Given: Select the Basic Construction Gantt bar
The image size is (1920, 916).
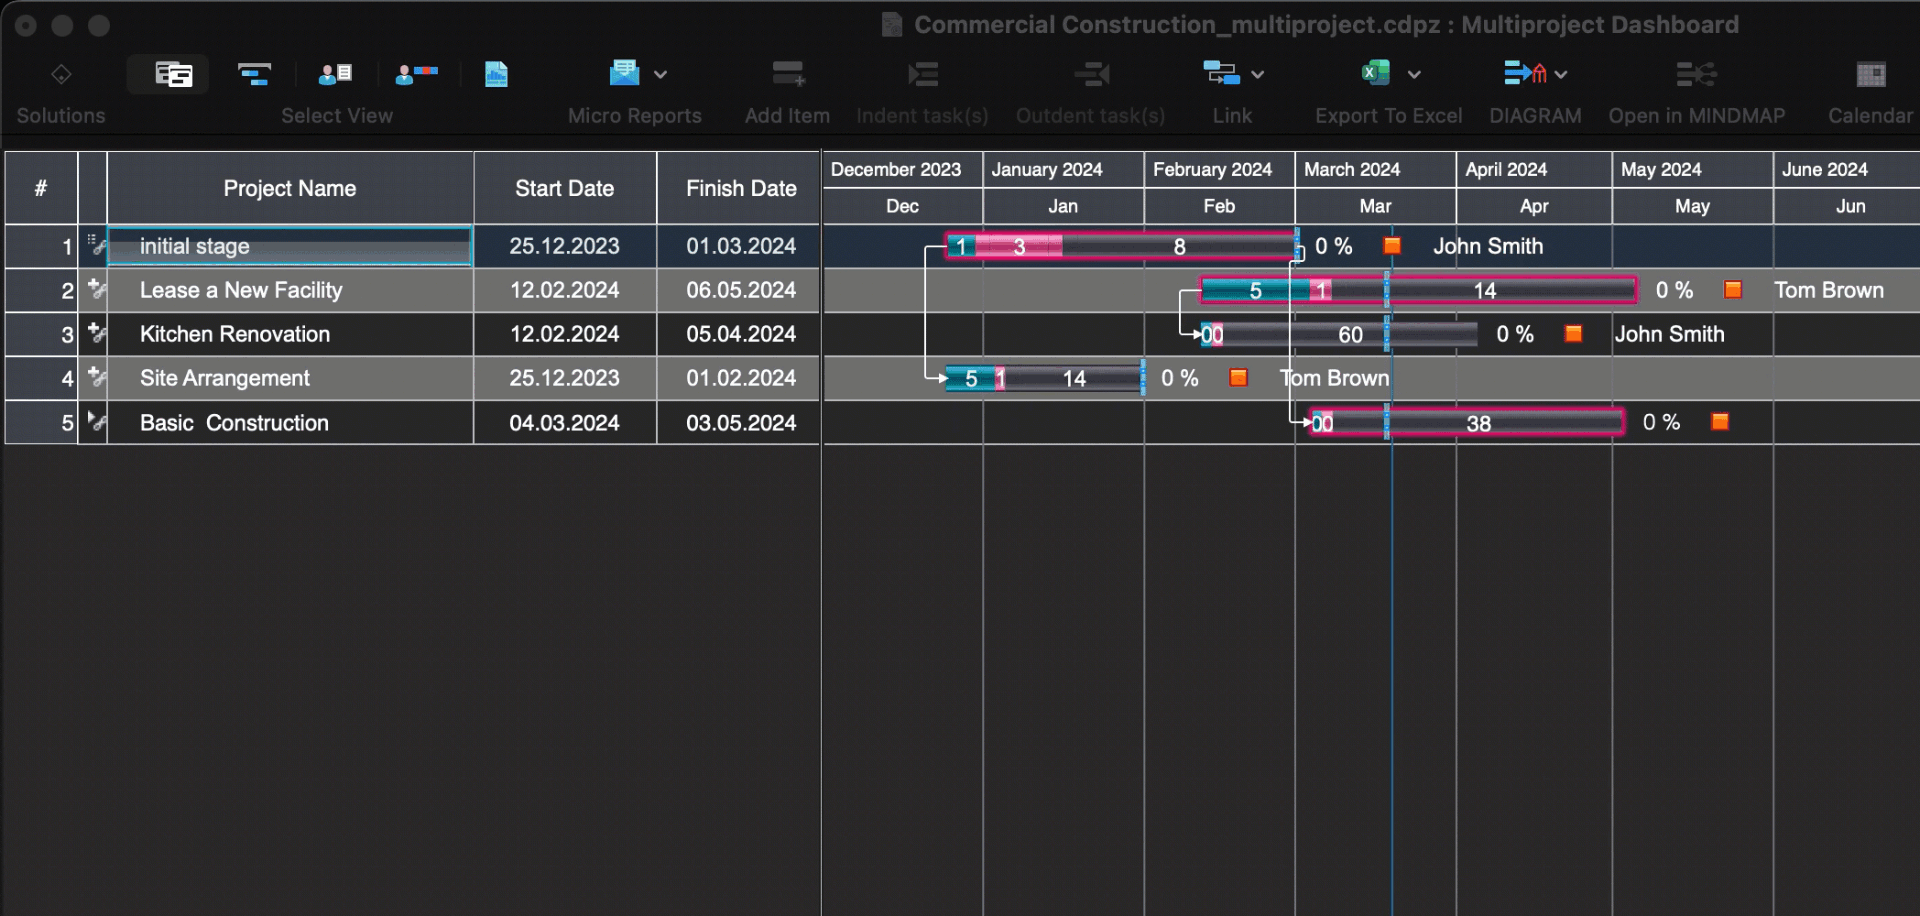Looking at the screenshot, I should 1465,422.
